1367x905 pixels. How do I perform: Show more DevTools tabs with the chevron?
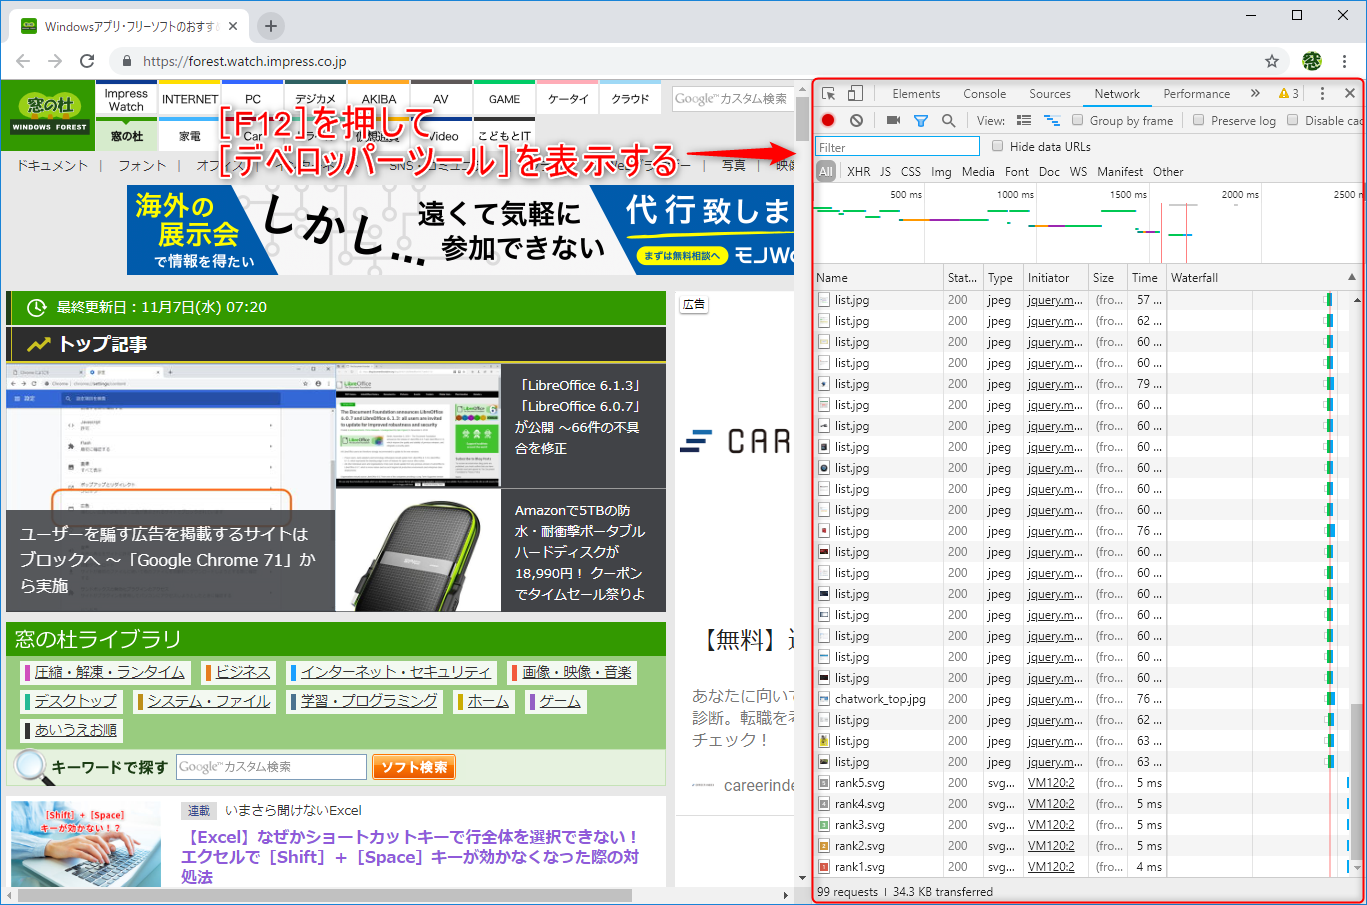pos(1255,93)
